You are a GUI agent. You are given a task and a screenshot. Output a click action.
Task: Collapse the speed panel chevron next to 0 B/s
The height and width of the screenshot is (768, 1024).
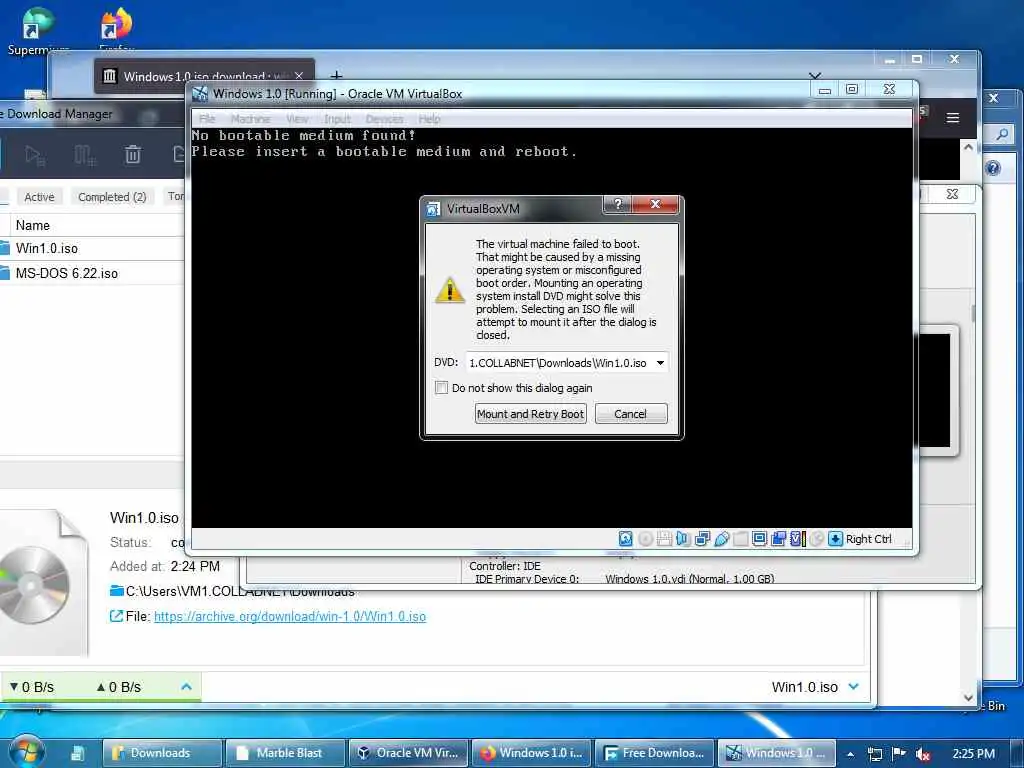(x=186, y=686)
